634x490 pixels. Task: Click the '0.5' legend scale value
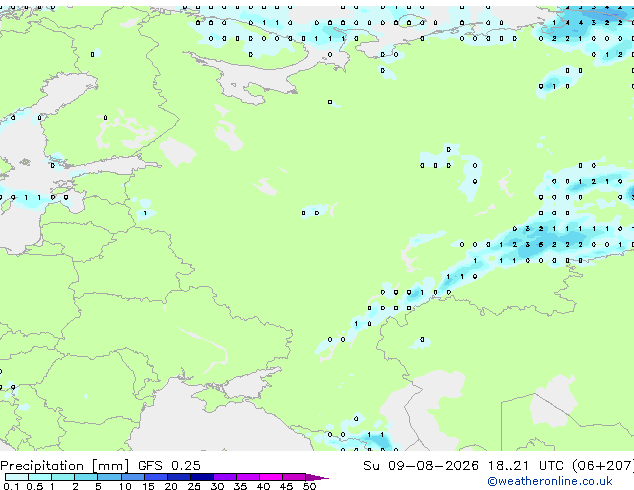coord(35,486)
